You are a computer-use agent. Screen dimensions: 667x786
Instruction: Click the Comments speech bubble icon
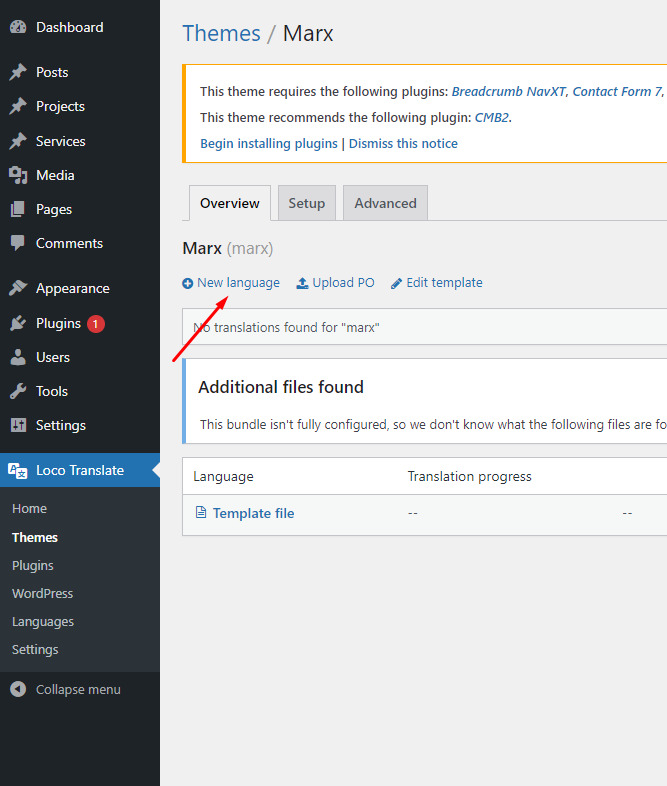[x=18, y=243]
